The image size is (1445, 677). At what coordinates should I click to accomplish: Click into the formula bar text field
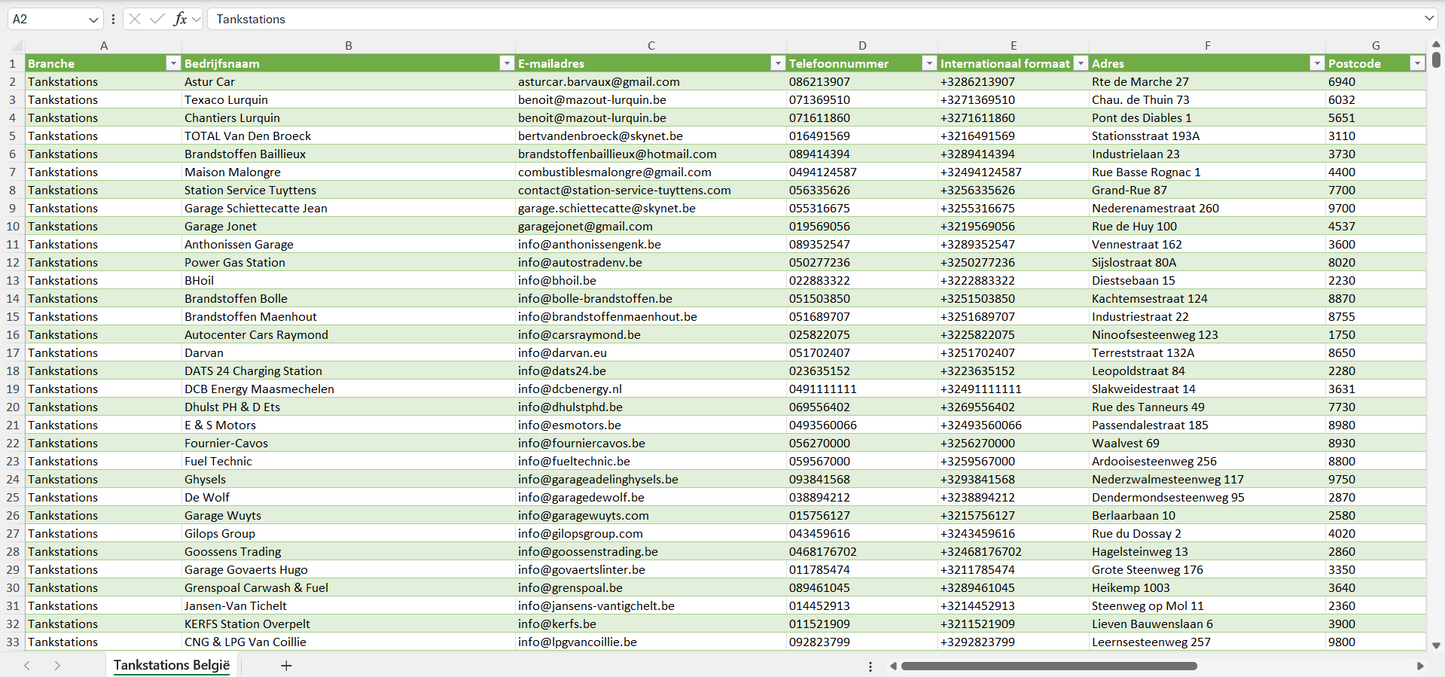(x=800, y=19)
